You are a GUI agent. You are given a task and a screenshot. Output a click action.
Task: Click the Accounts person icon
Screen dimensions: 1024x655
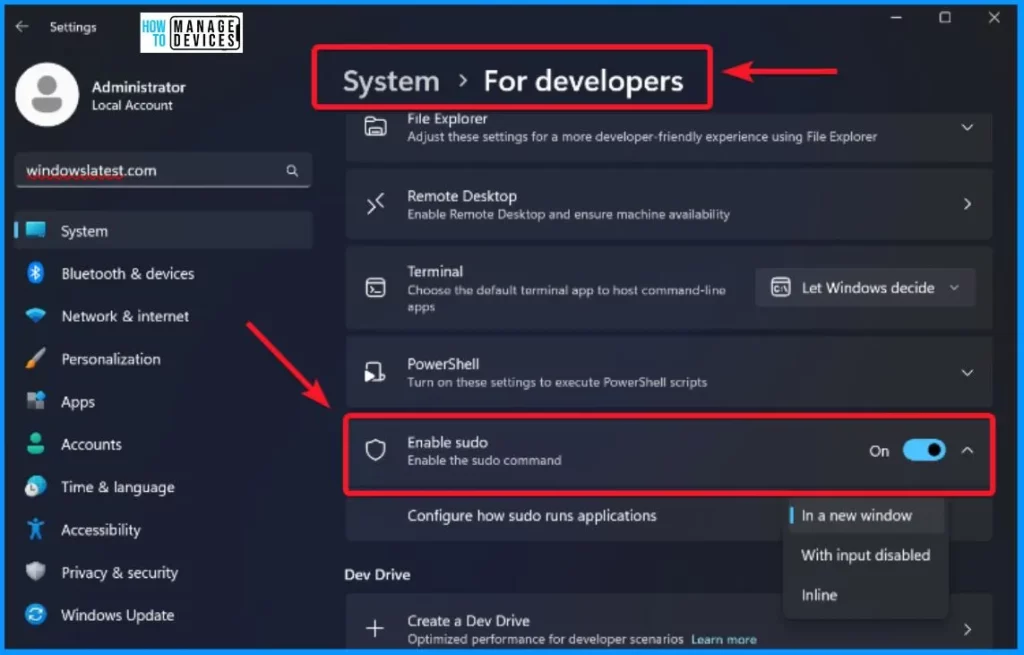pos(36,443)
